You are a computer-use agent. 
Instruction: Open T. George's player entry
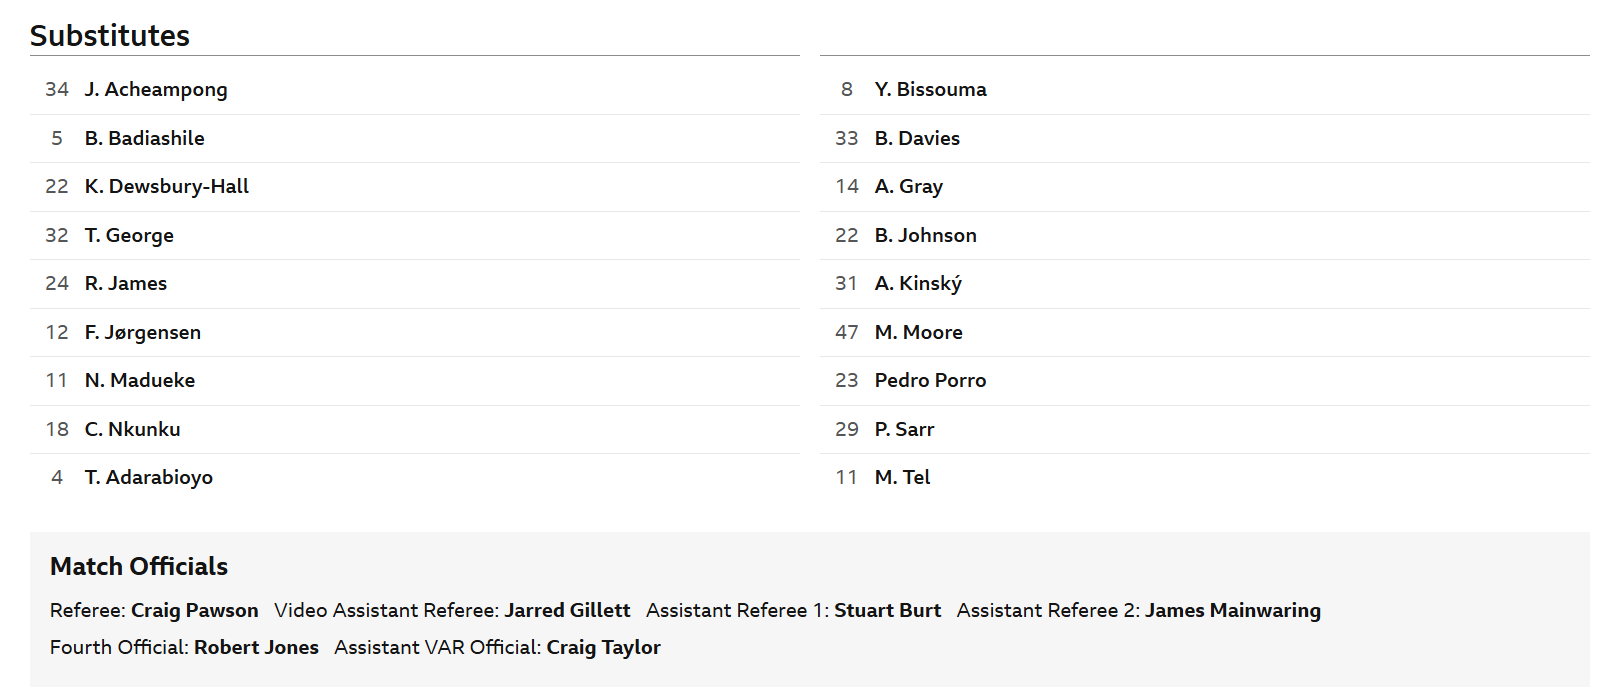[x=129, y=235]
